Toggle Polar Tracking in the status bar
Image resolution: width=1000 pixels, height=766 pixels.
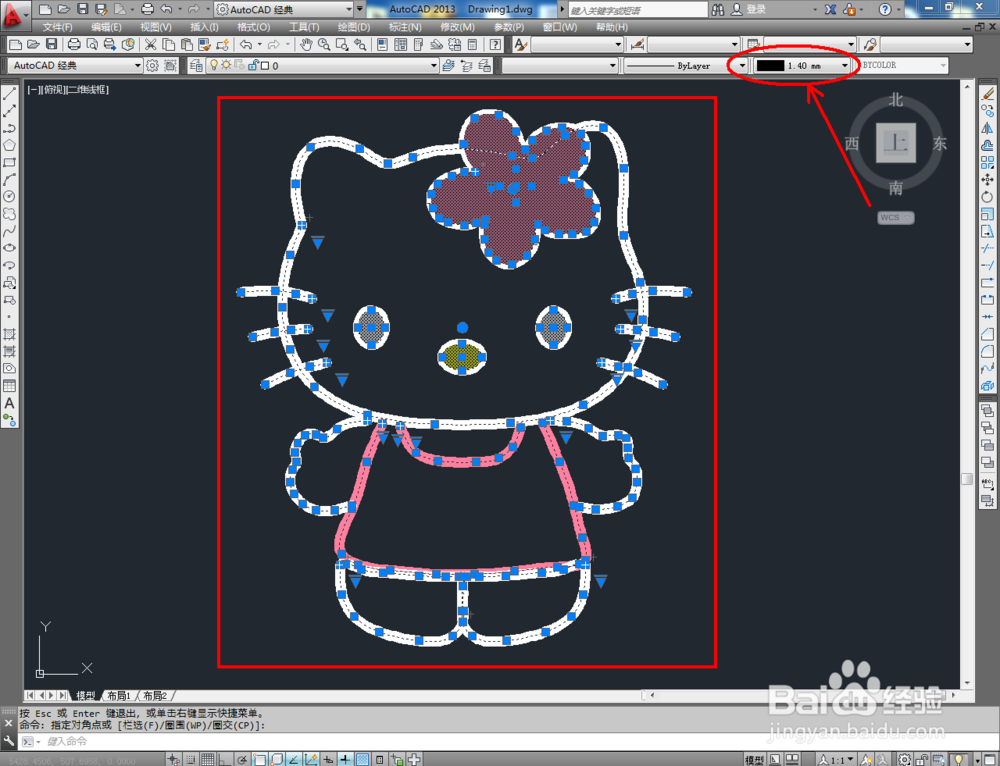[242, 759]
